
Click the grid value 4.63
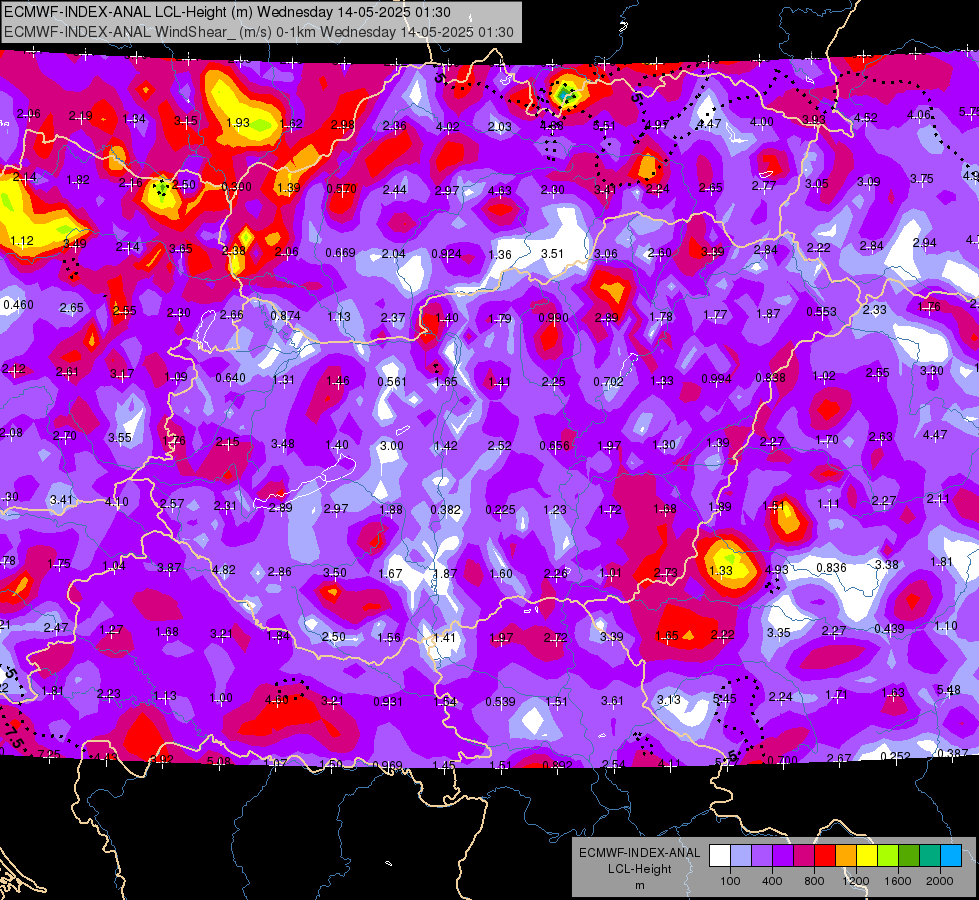(x=500, y=190)
